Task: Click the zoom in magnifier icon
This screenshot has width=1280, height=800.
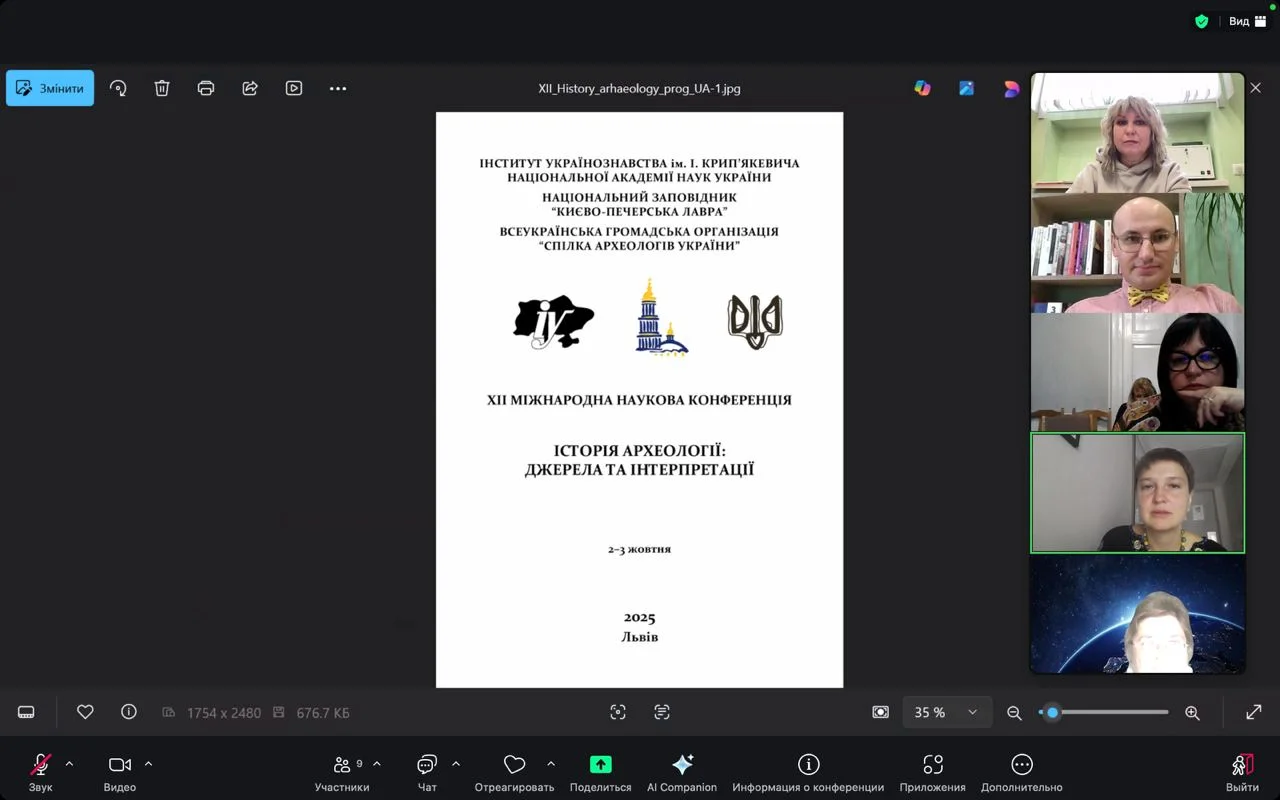Action: (1192, 712)
